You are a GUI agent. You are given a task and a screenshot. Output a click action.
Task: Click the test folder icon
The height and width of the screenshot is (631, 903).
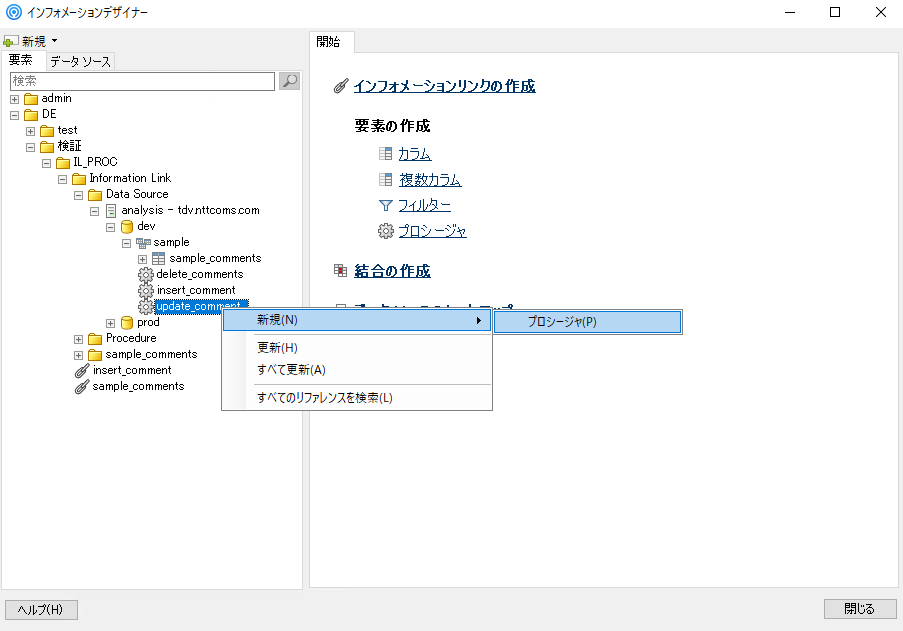[47, 131]
